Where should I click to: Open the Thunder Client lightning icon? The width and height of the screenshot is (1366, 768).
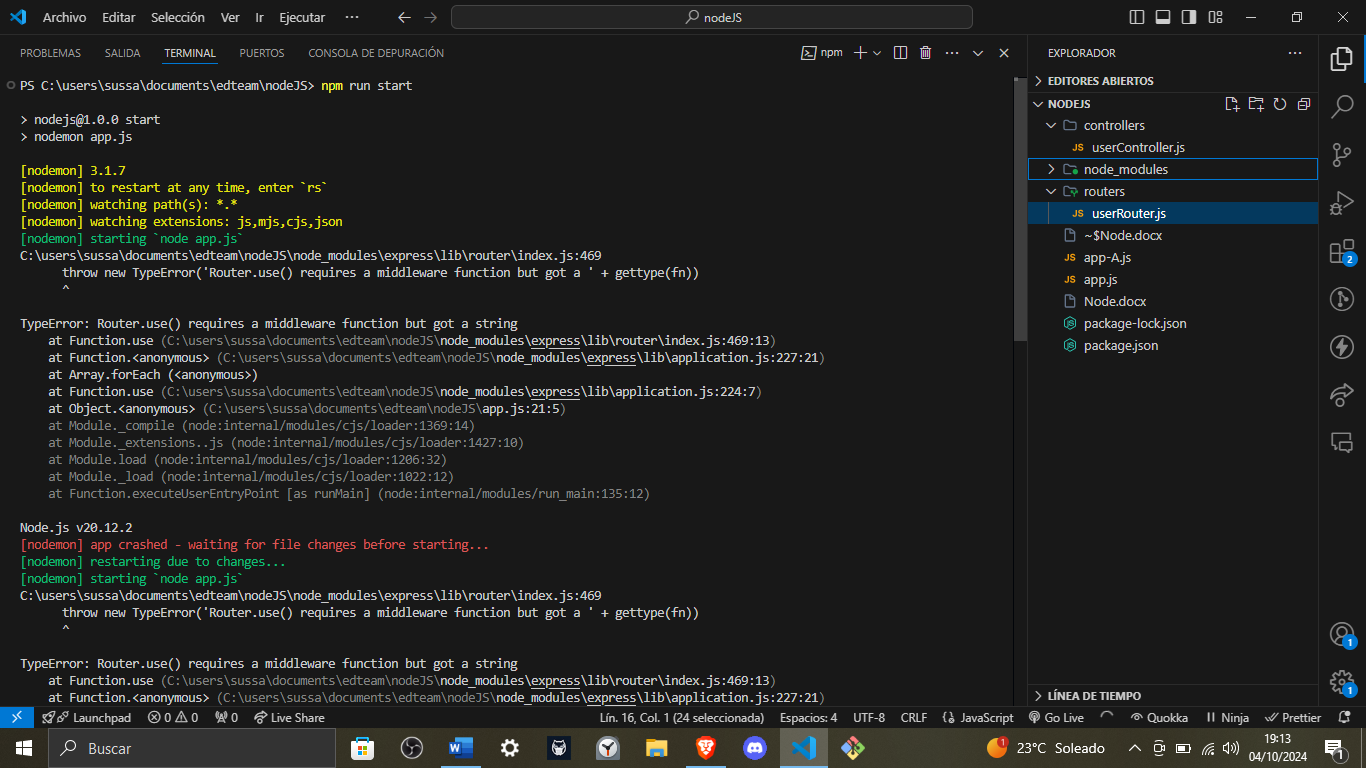click(x=1342, y=347)
